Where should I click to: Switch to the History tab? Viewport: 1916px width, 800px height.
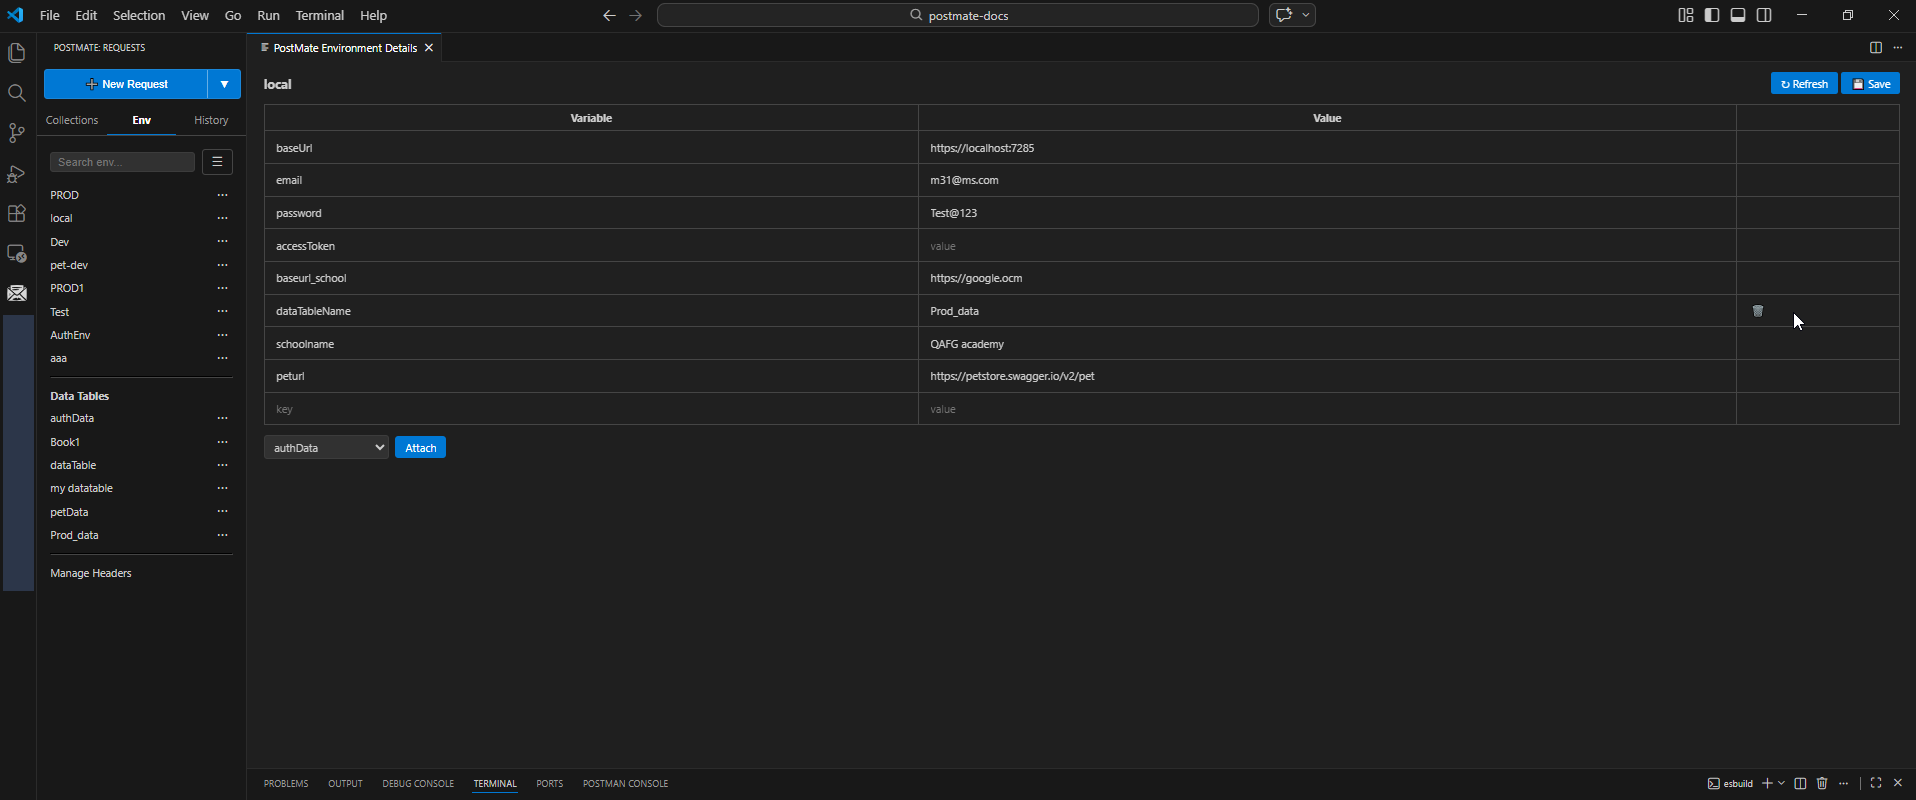(211, 120)
